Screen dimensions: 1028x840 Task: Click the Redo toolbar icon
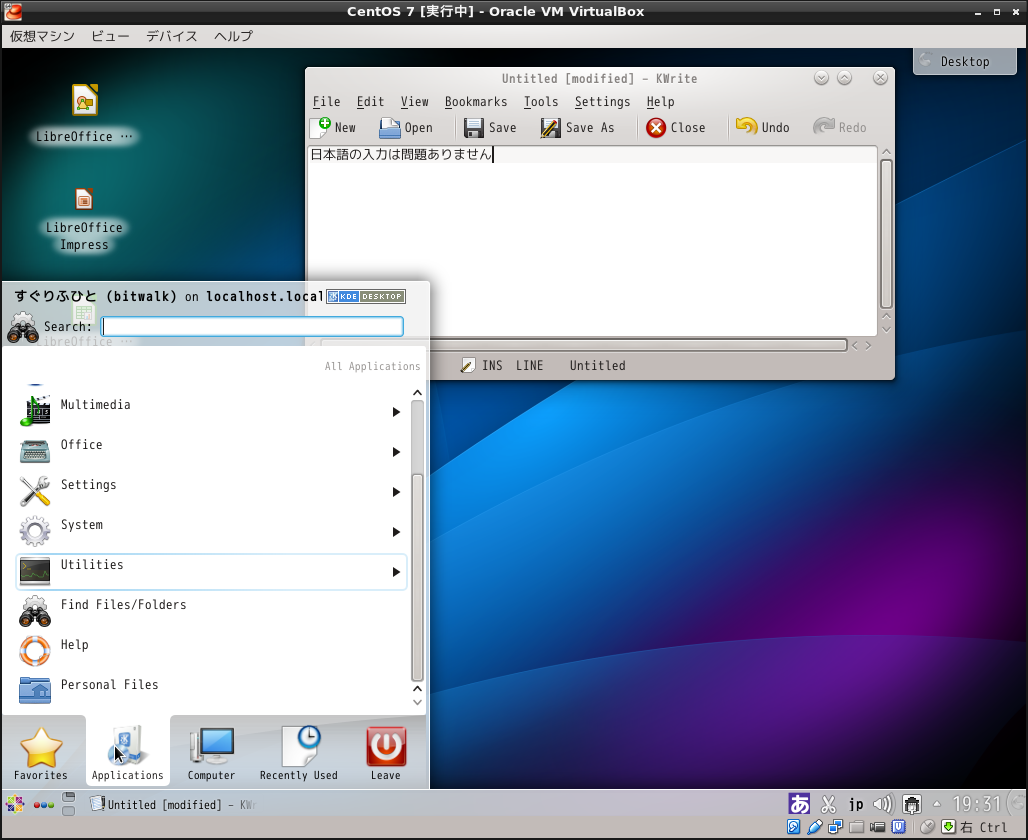tap(841, 127)
